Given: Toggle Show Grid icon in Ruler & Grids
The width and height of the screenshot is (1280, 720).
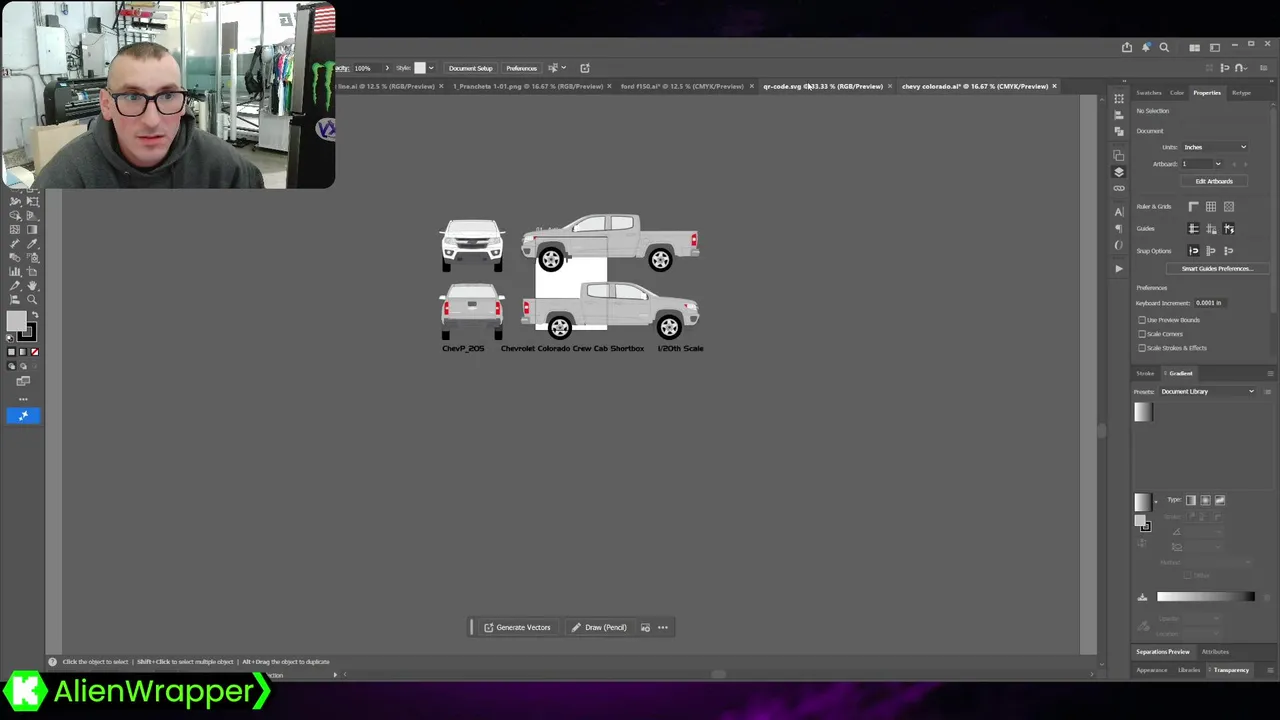Looking at the screenshot, I should (1211, 206).
